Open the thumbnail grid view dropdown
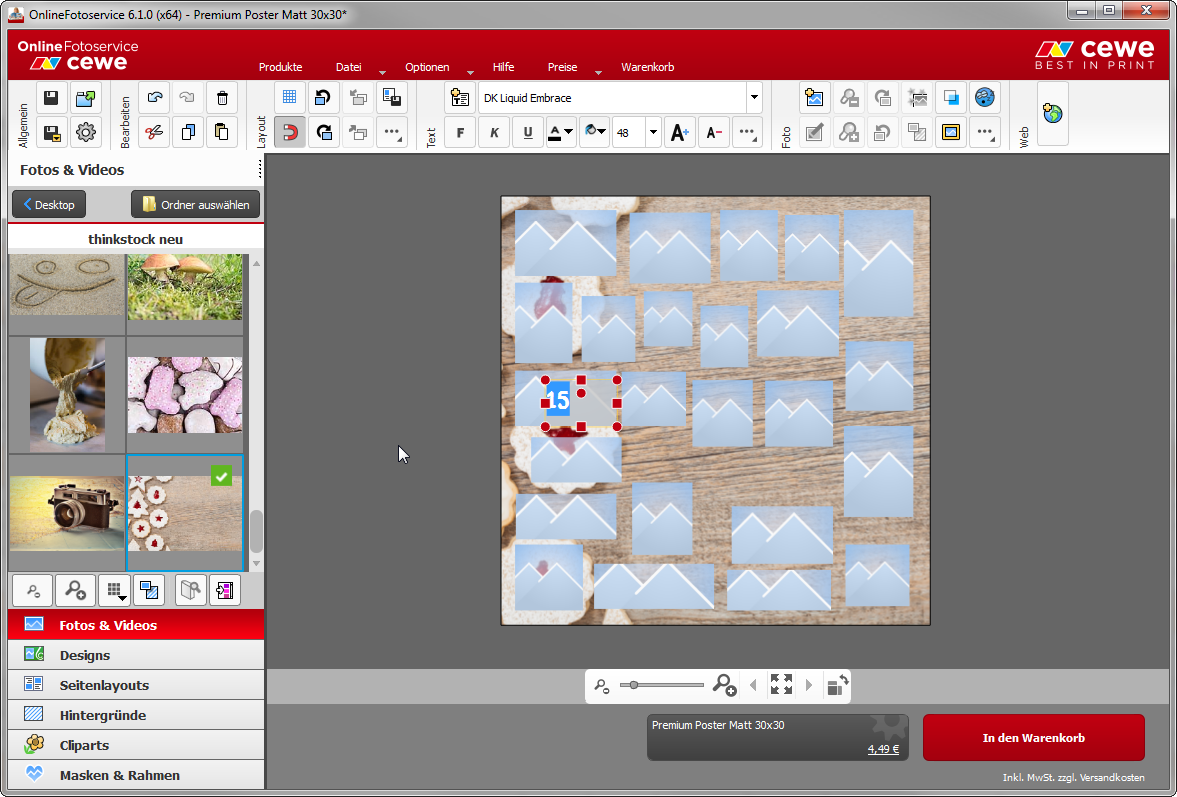1177x797 pixels. click(116, 590)
